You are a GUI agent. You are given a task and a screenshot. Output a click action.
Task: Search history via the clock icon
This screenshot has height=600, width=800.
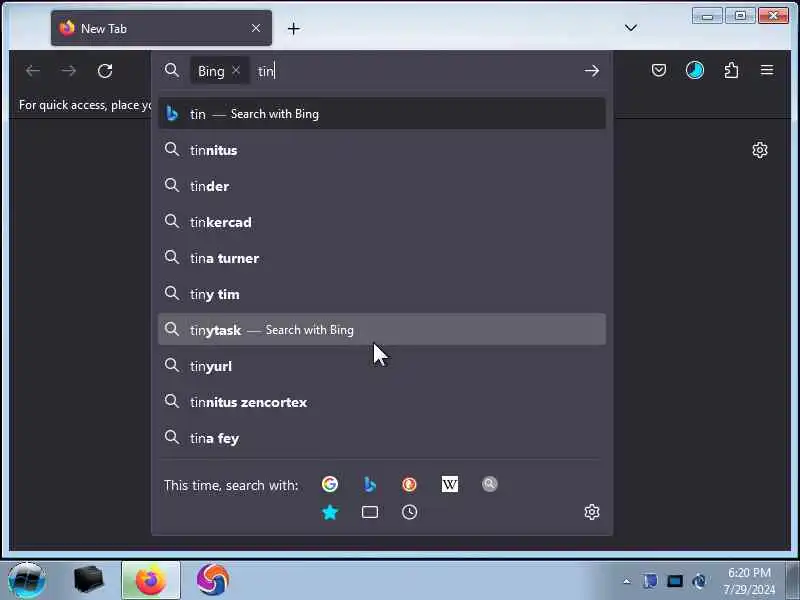(x=409, y=512)
